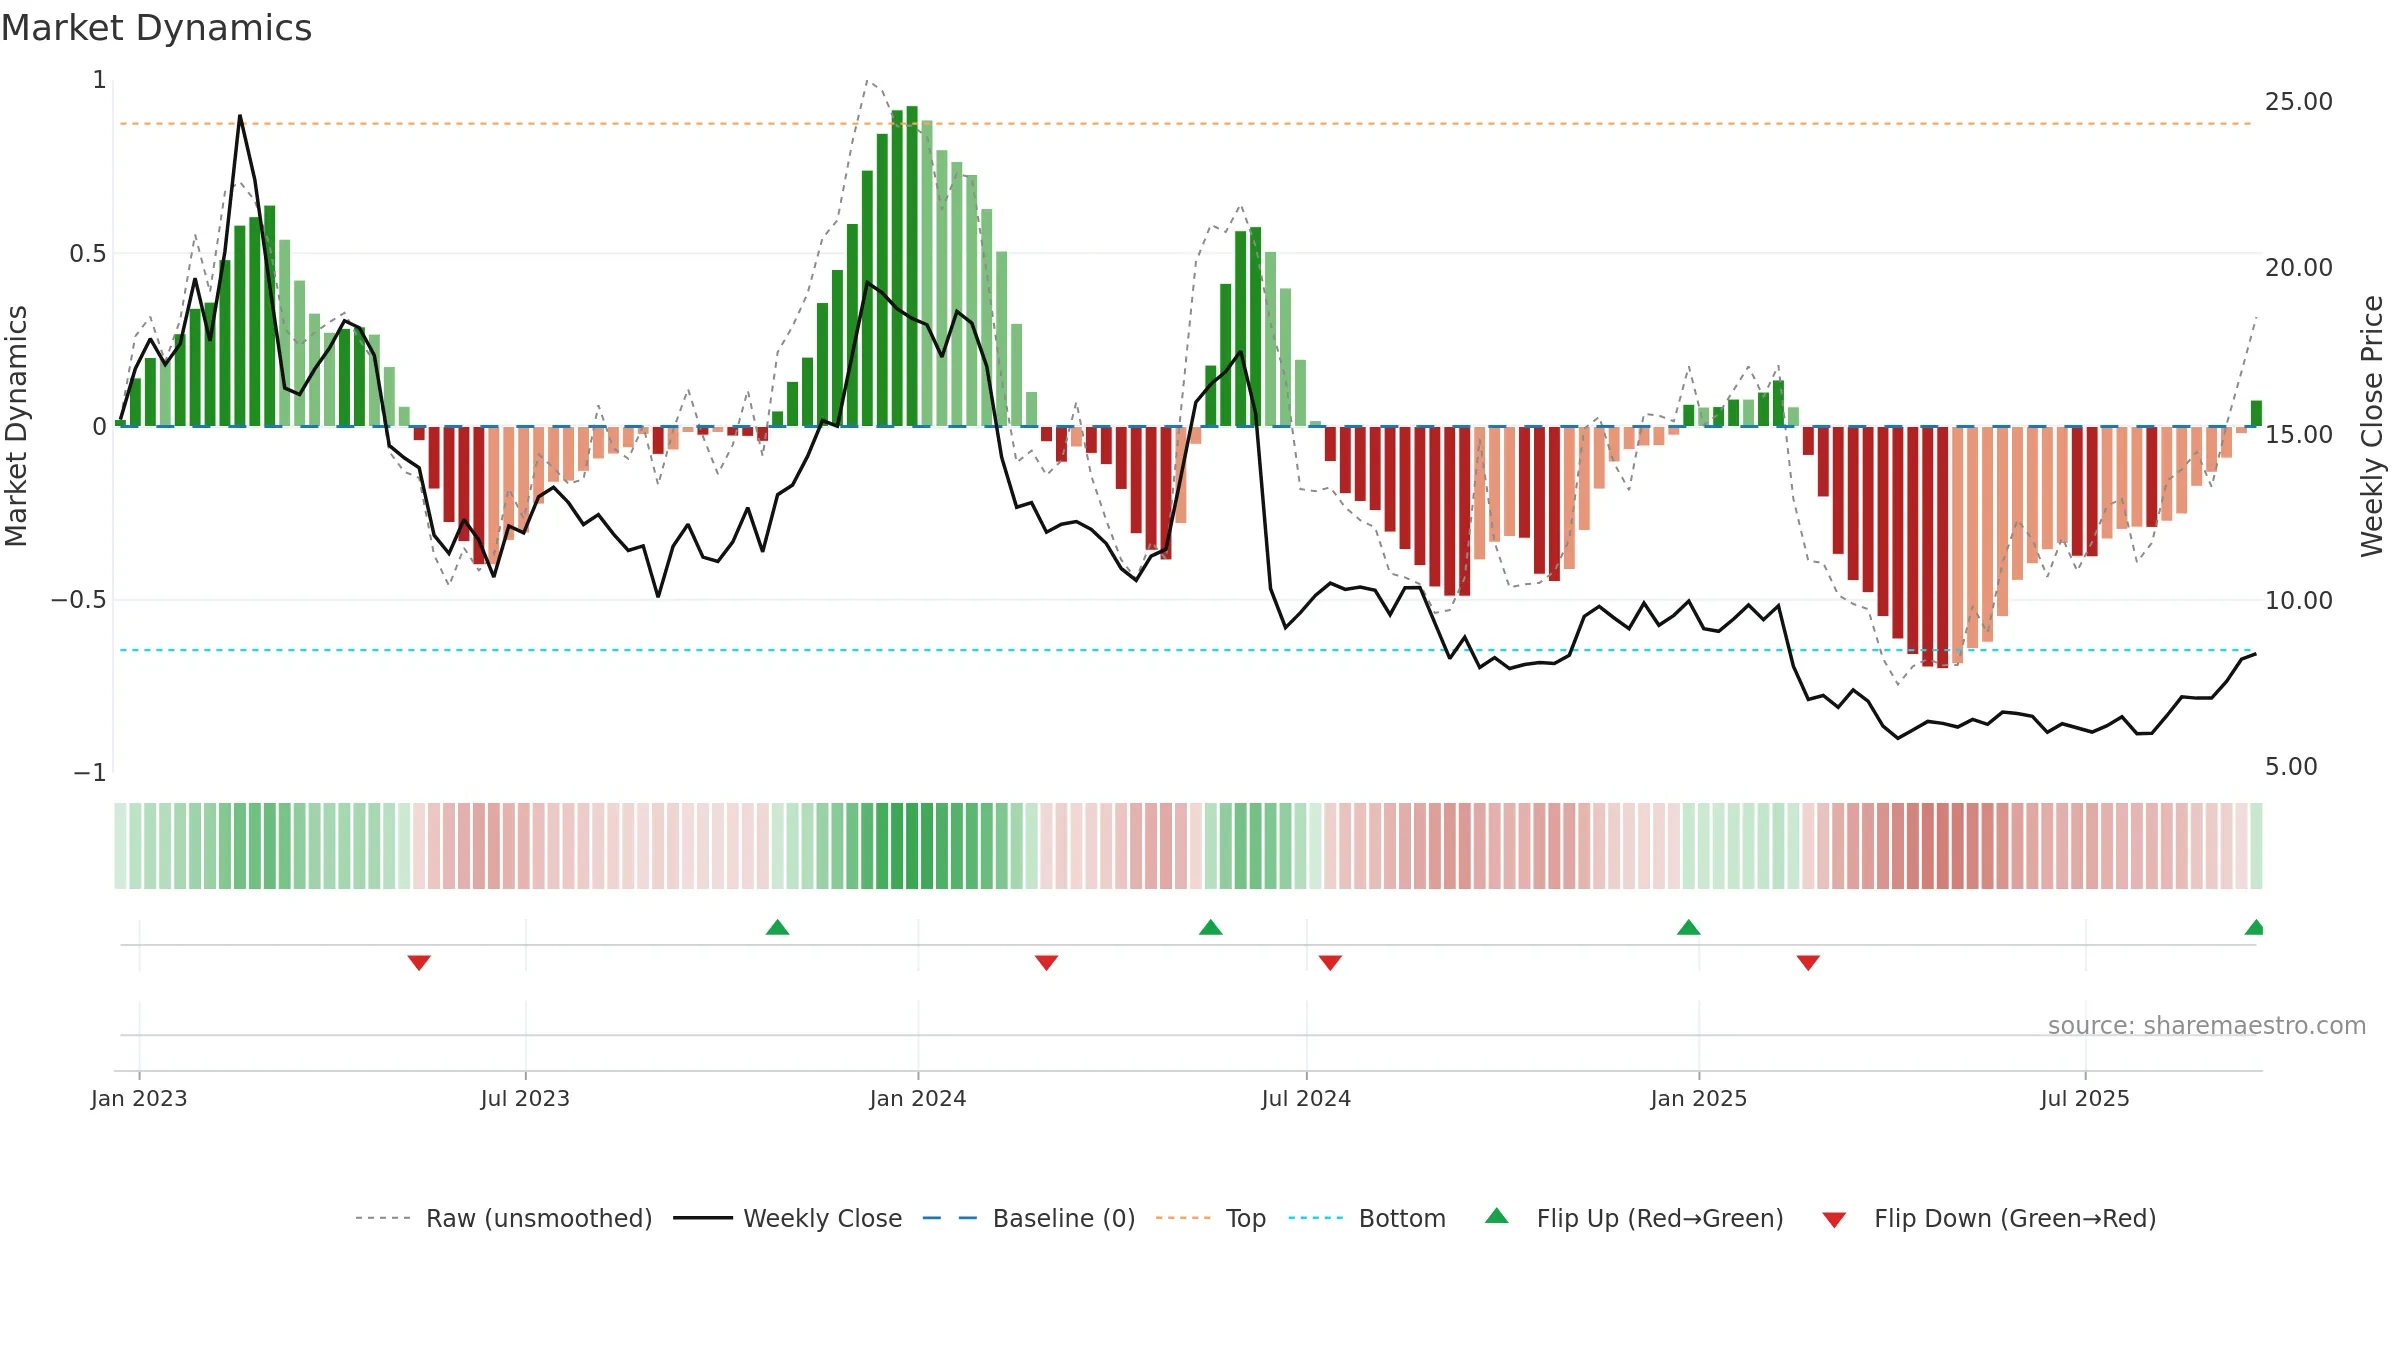Click the source: sharemaestro.com text
This screenshot has width=2400, height=1350.
[2207, 1025]
